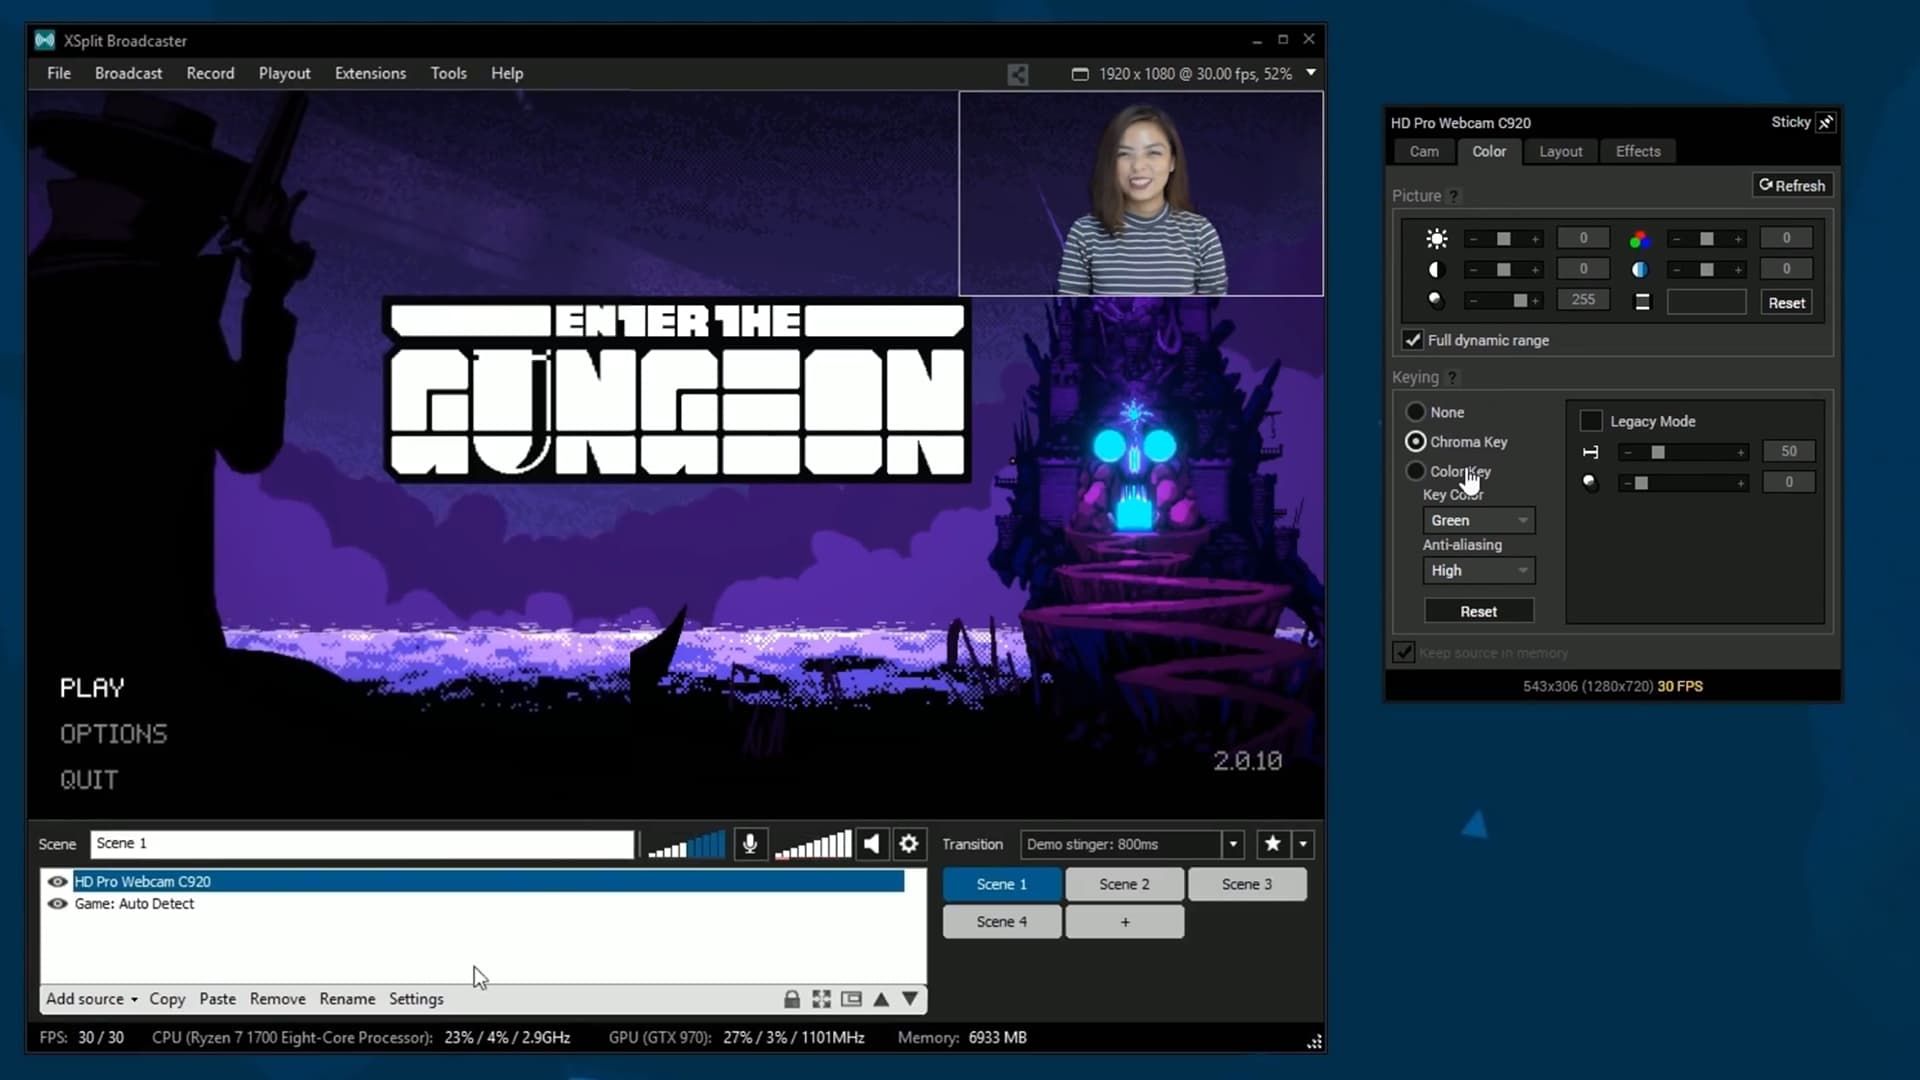Open audio settings gear icon
Image resolution: width=1920 pixels, height=1080 pixels.
pos(909,844)
